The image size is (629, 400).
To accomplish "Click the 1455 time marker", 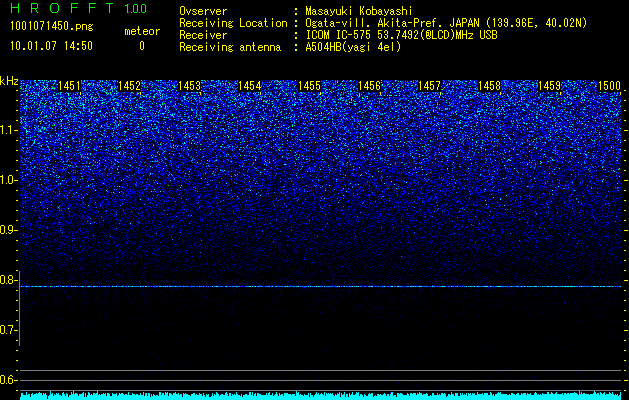I will 309,86.
